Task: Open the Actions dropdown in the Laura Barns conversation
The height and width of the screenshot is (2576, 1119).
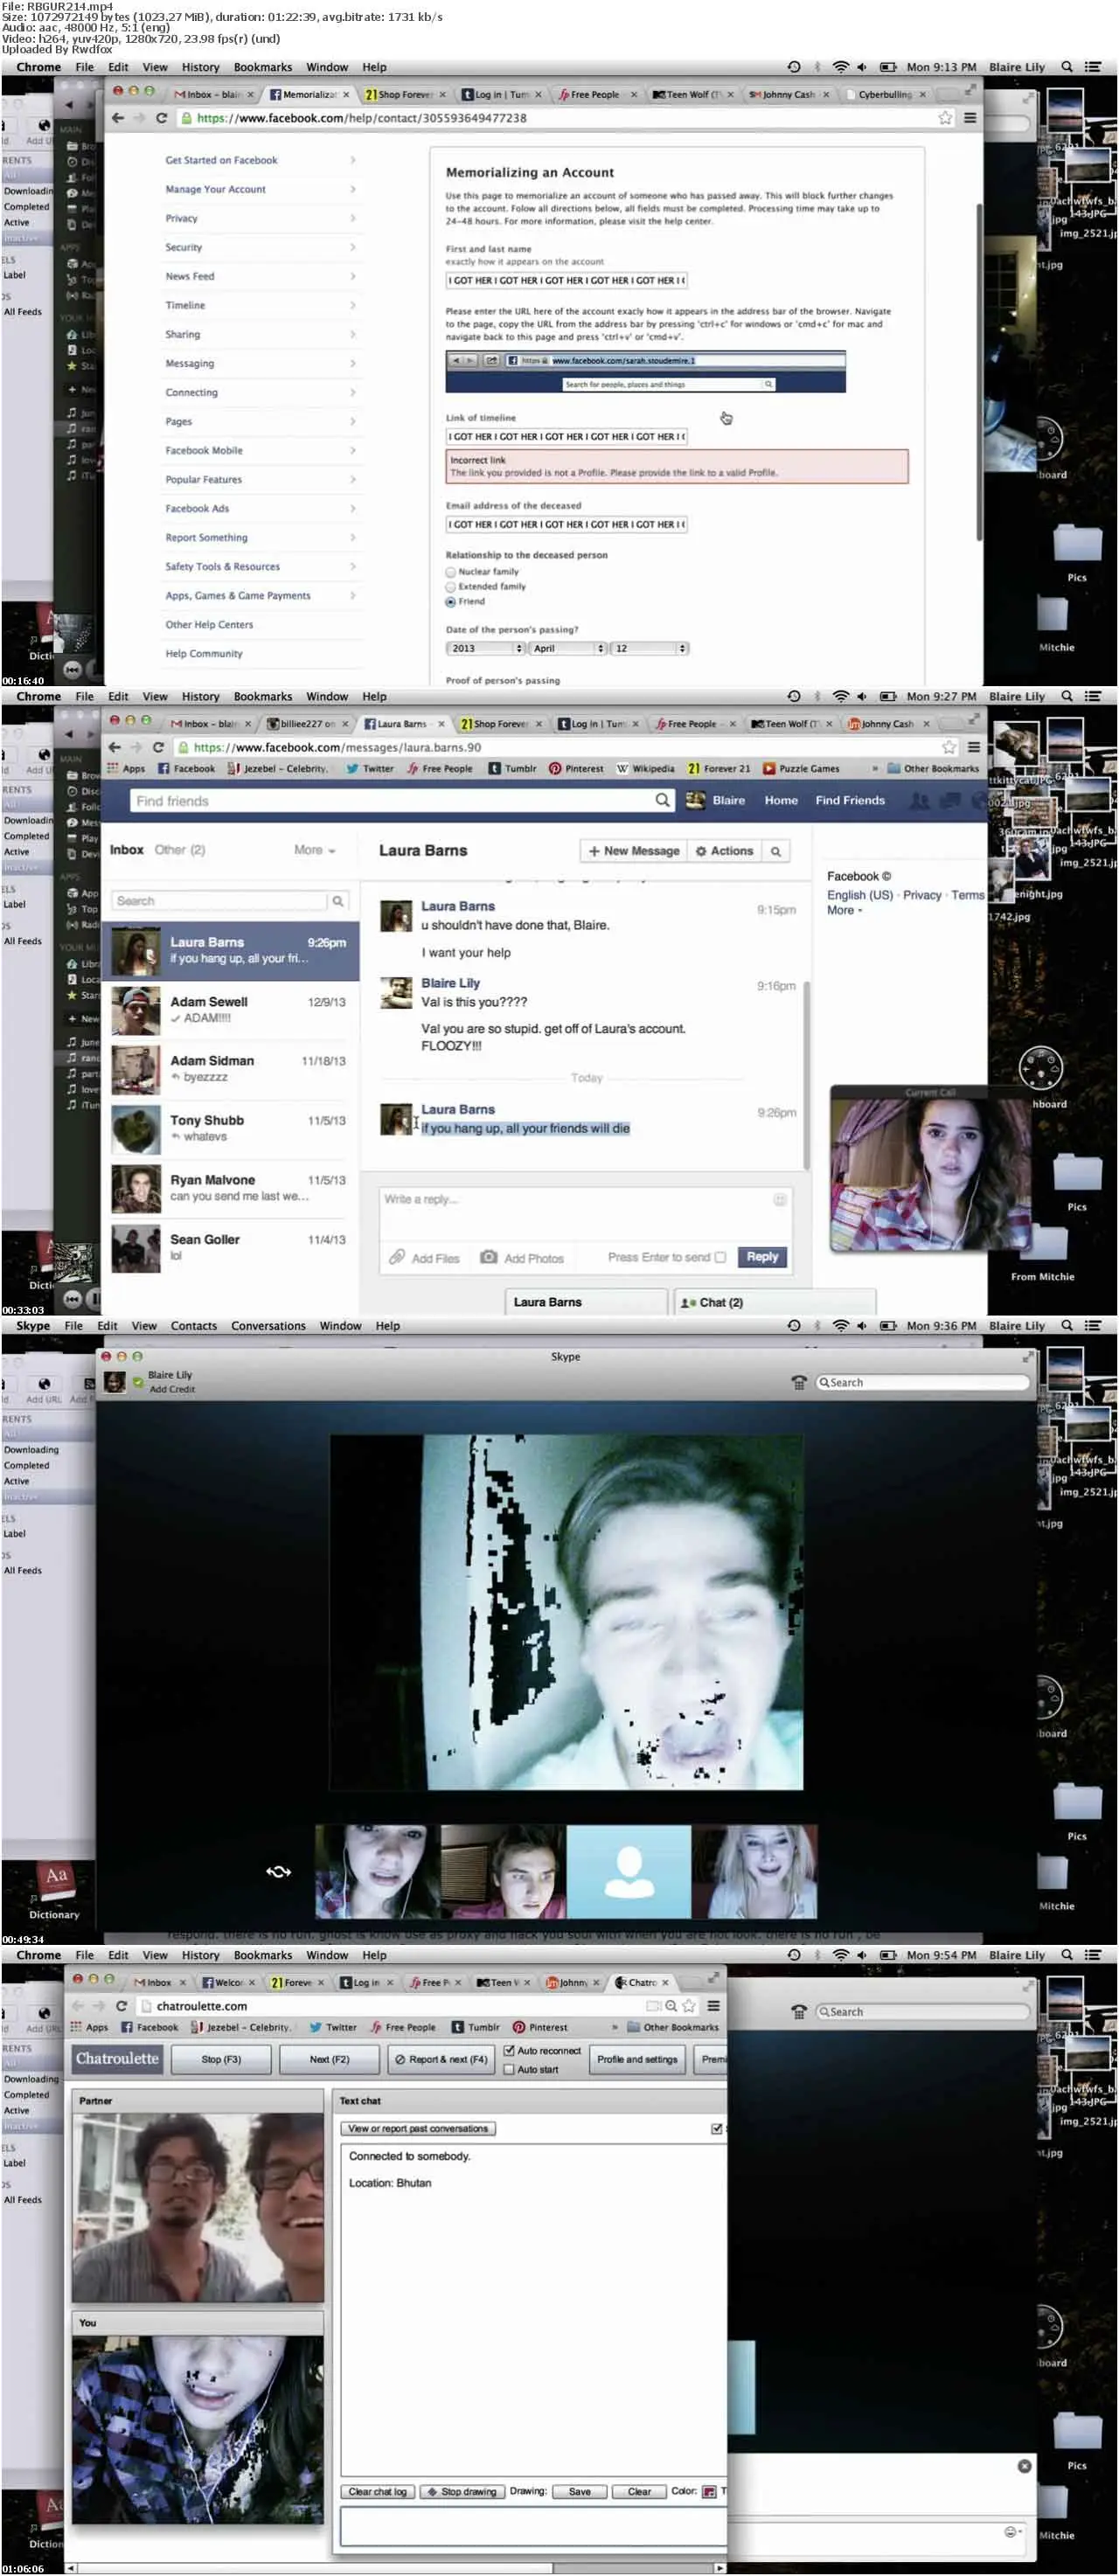Action: point(724,851)
